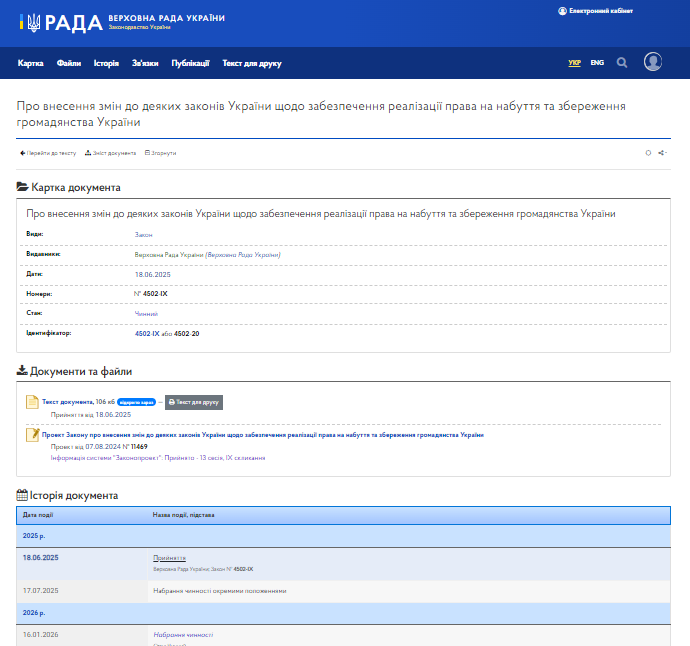Click the 'ВЕРХОВНА РАДА УКРАЇНИ' header title

point(166,18)
